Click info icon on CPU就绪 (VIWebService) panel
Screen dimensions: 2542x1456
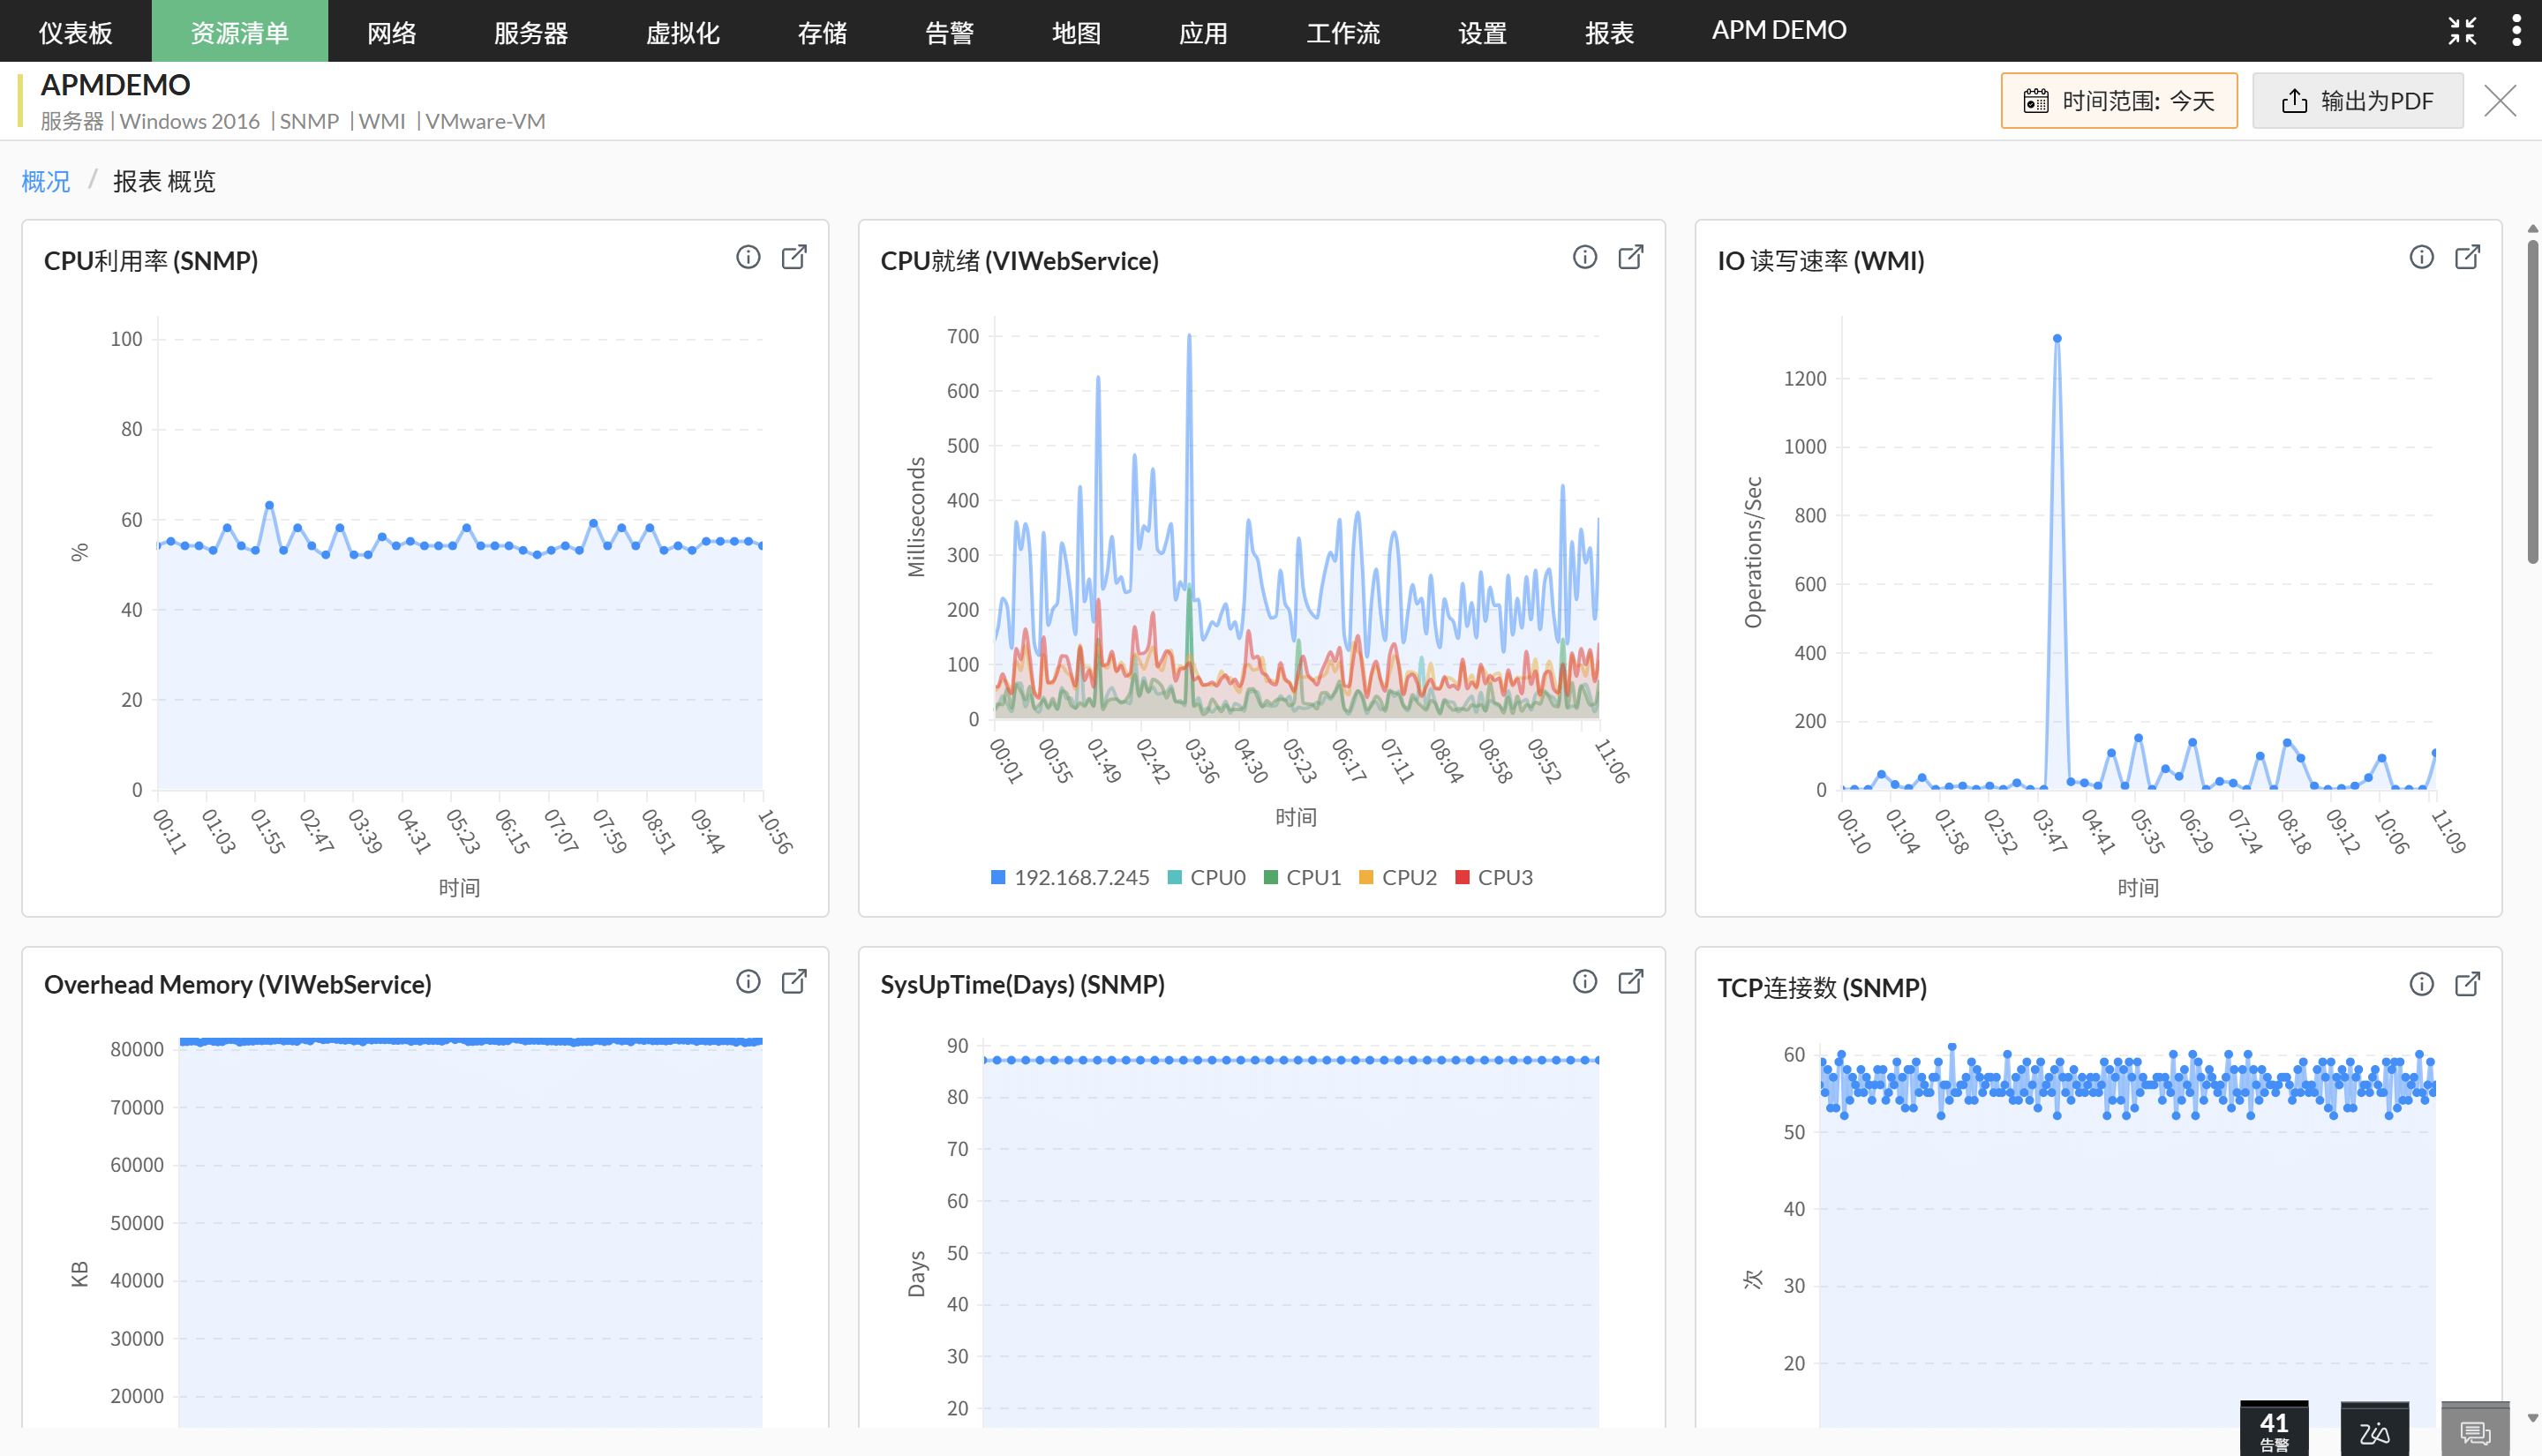click(x=1584, y=257)
